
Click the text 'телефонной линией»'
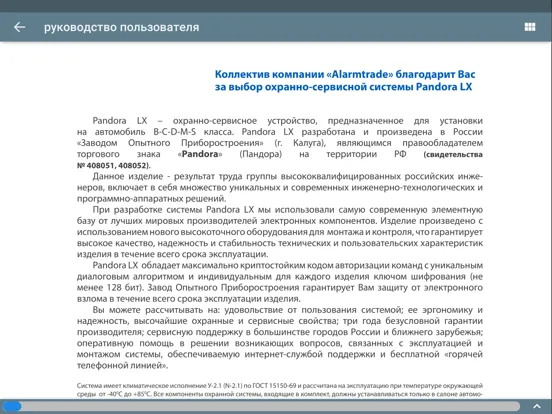click(122, 365)
